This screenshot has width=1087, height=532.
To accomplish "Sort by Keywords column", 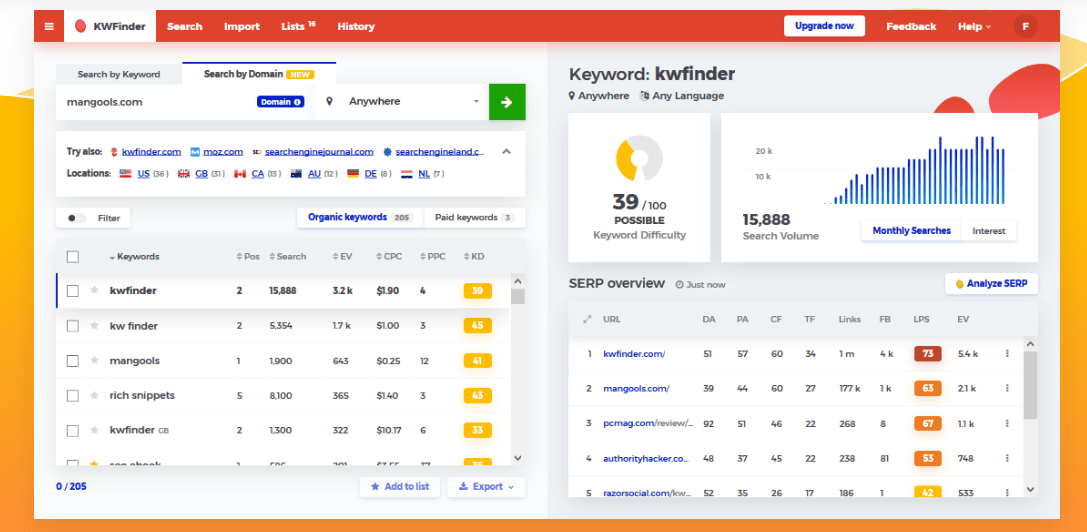I will [134, 257].
